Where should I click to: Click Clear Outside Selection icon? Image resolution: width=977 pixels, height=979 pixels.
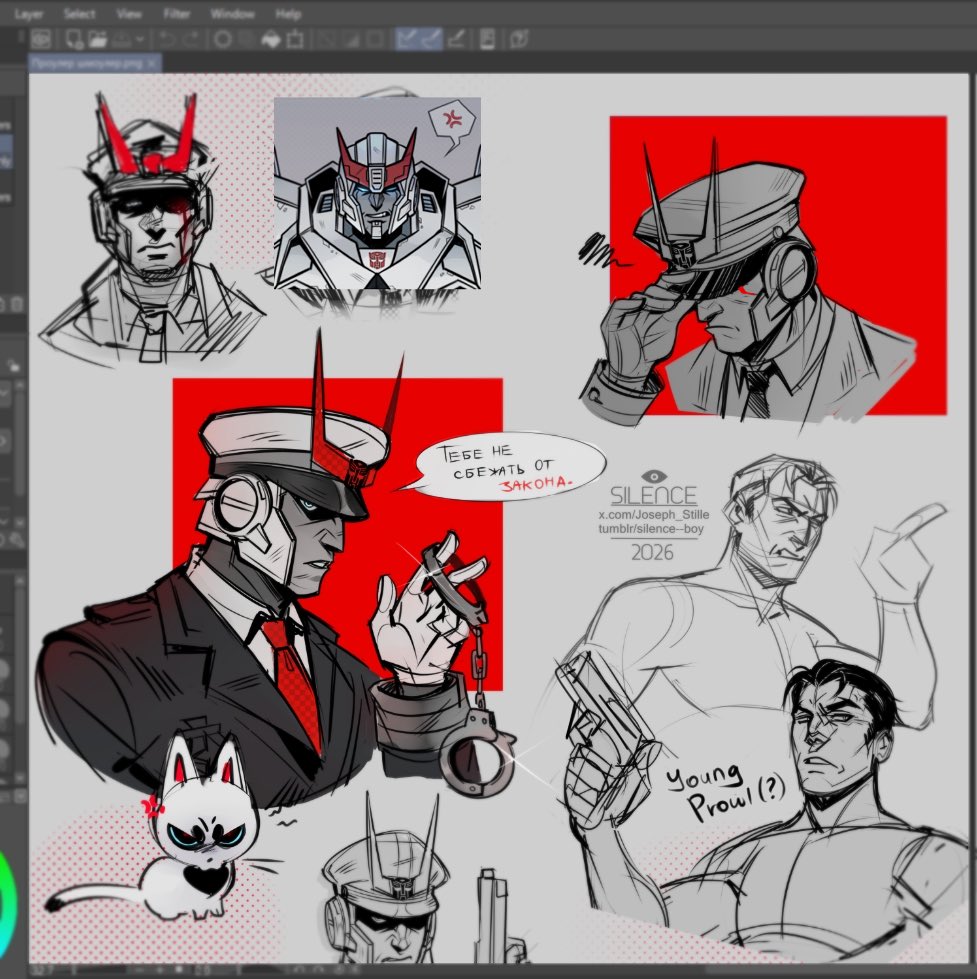click(x=247, y=39)
